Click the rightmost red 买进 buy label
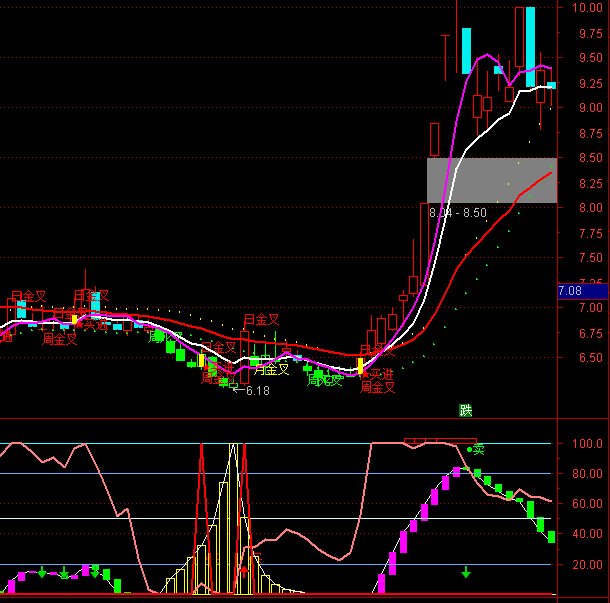The height and width of the screenshot is (603, 610). [380, 374]
